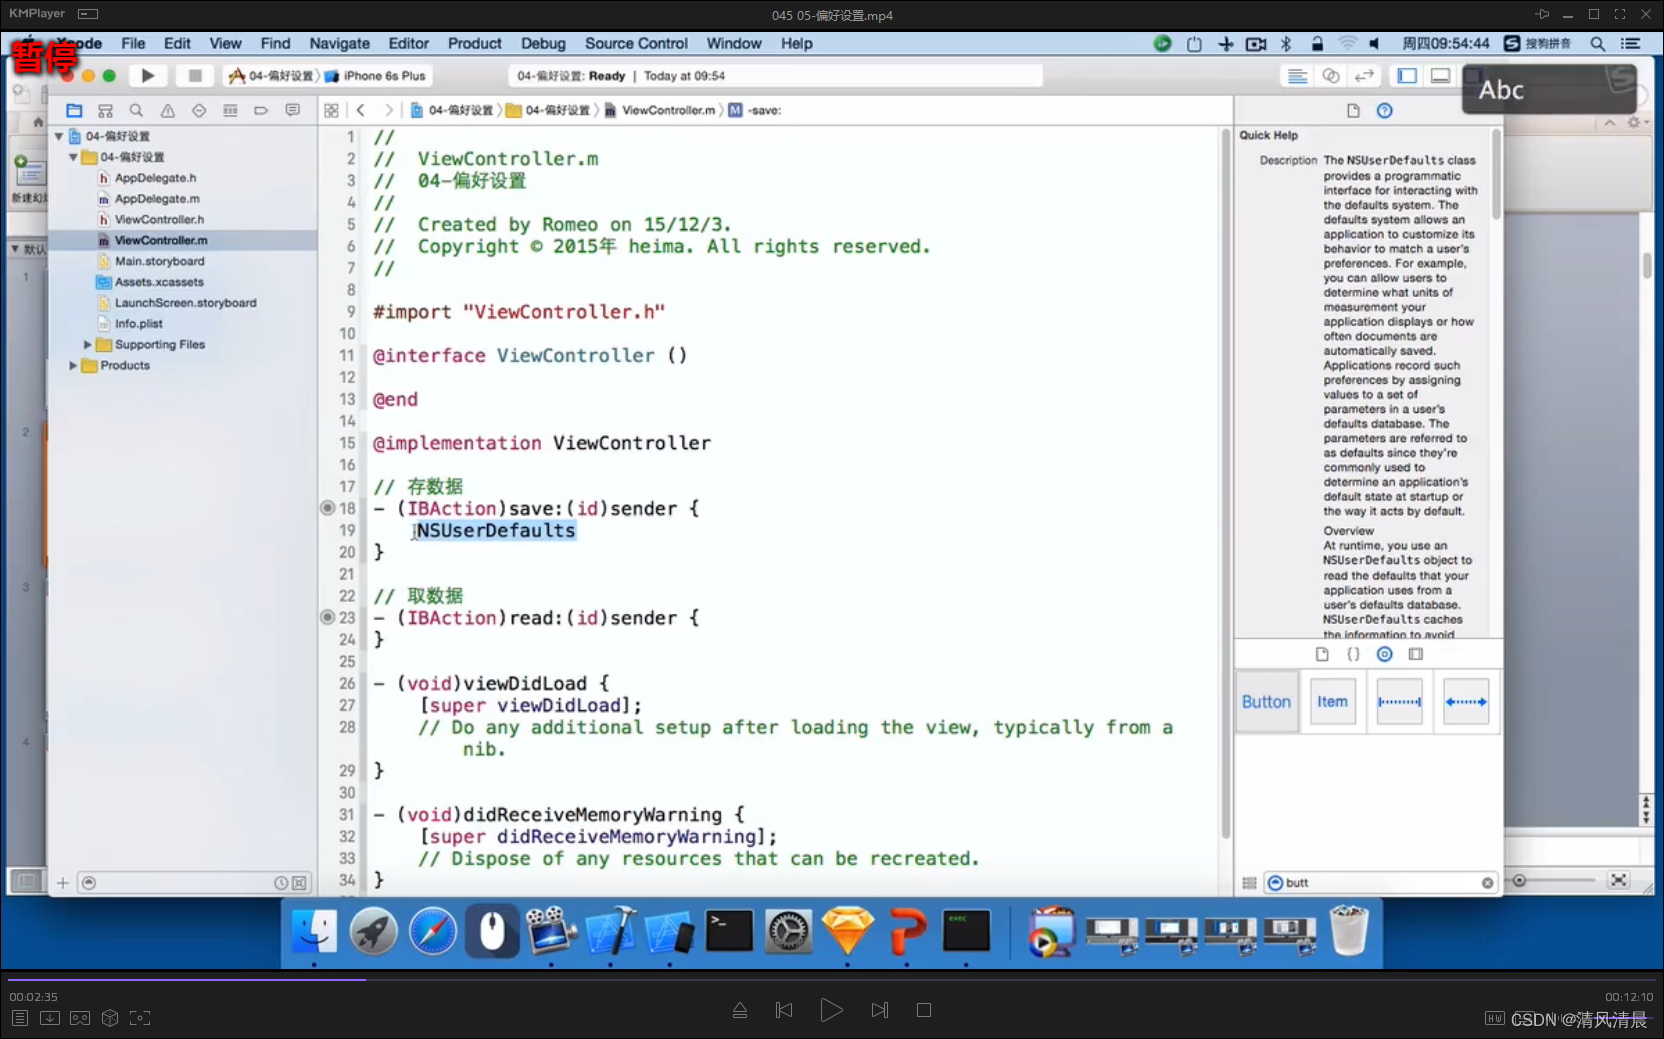Switch to the standard editor

pos(1297,76)
